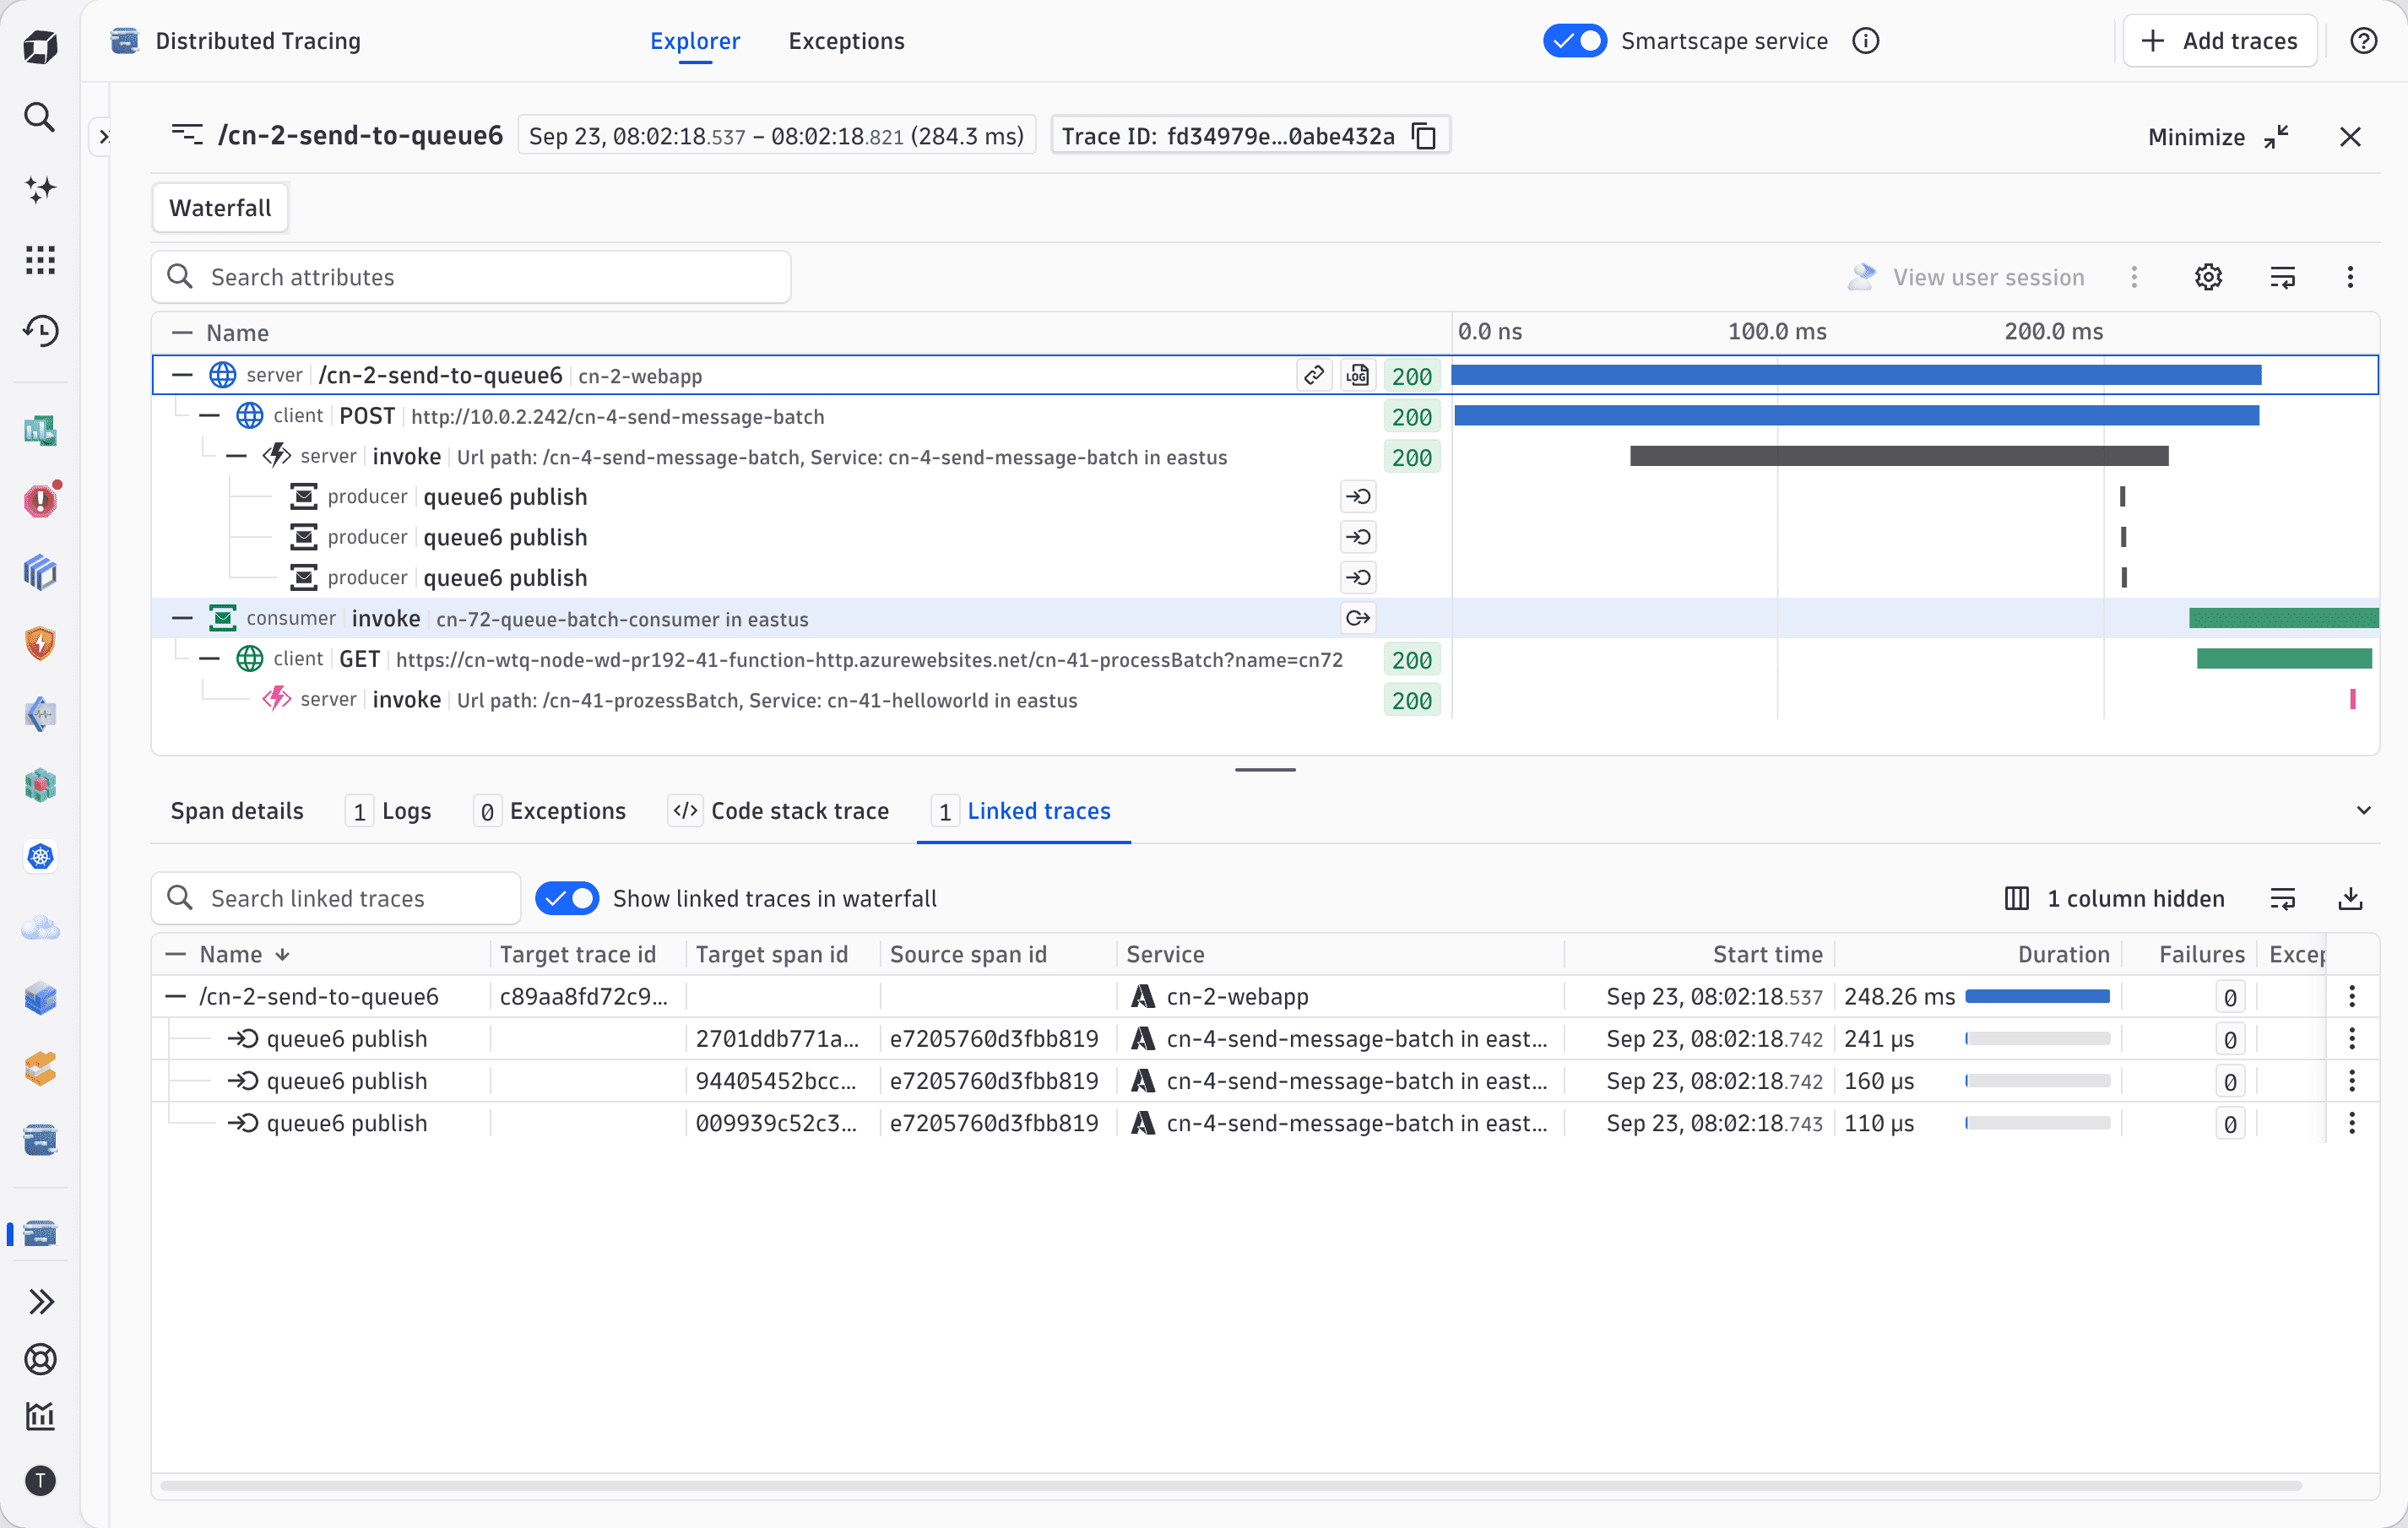Focus the Search linked traces field
This screenshot has width=2408, height=1528.
[x=336, y=898]
